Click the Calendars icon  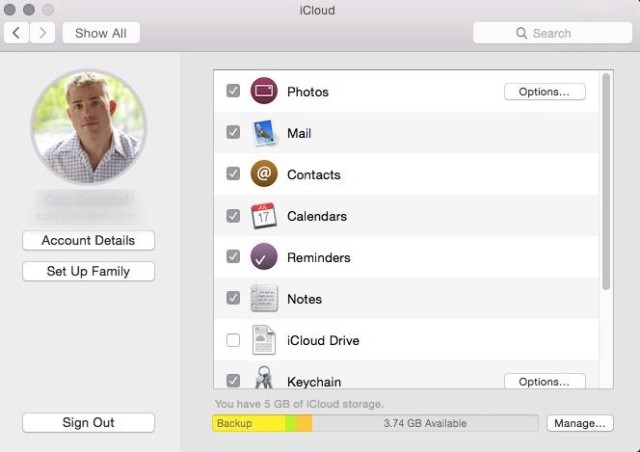[x=264, y=216]
